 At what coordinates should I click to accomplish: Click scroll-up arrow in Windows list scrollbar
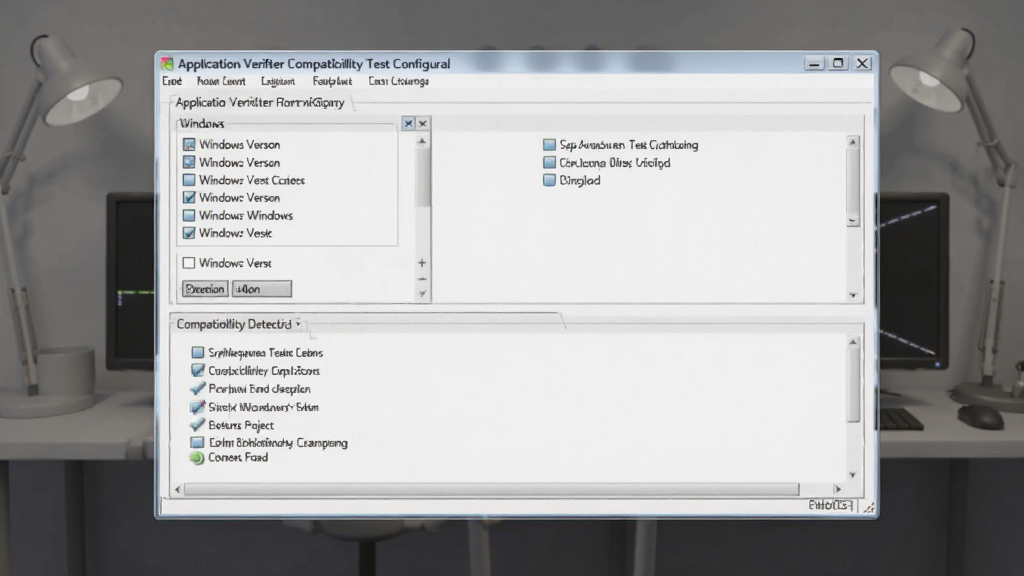(x=422, y=141)
